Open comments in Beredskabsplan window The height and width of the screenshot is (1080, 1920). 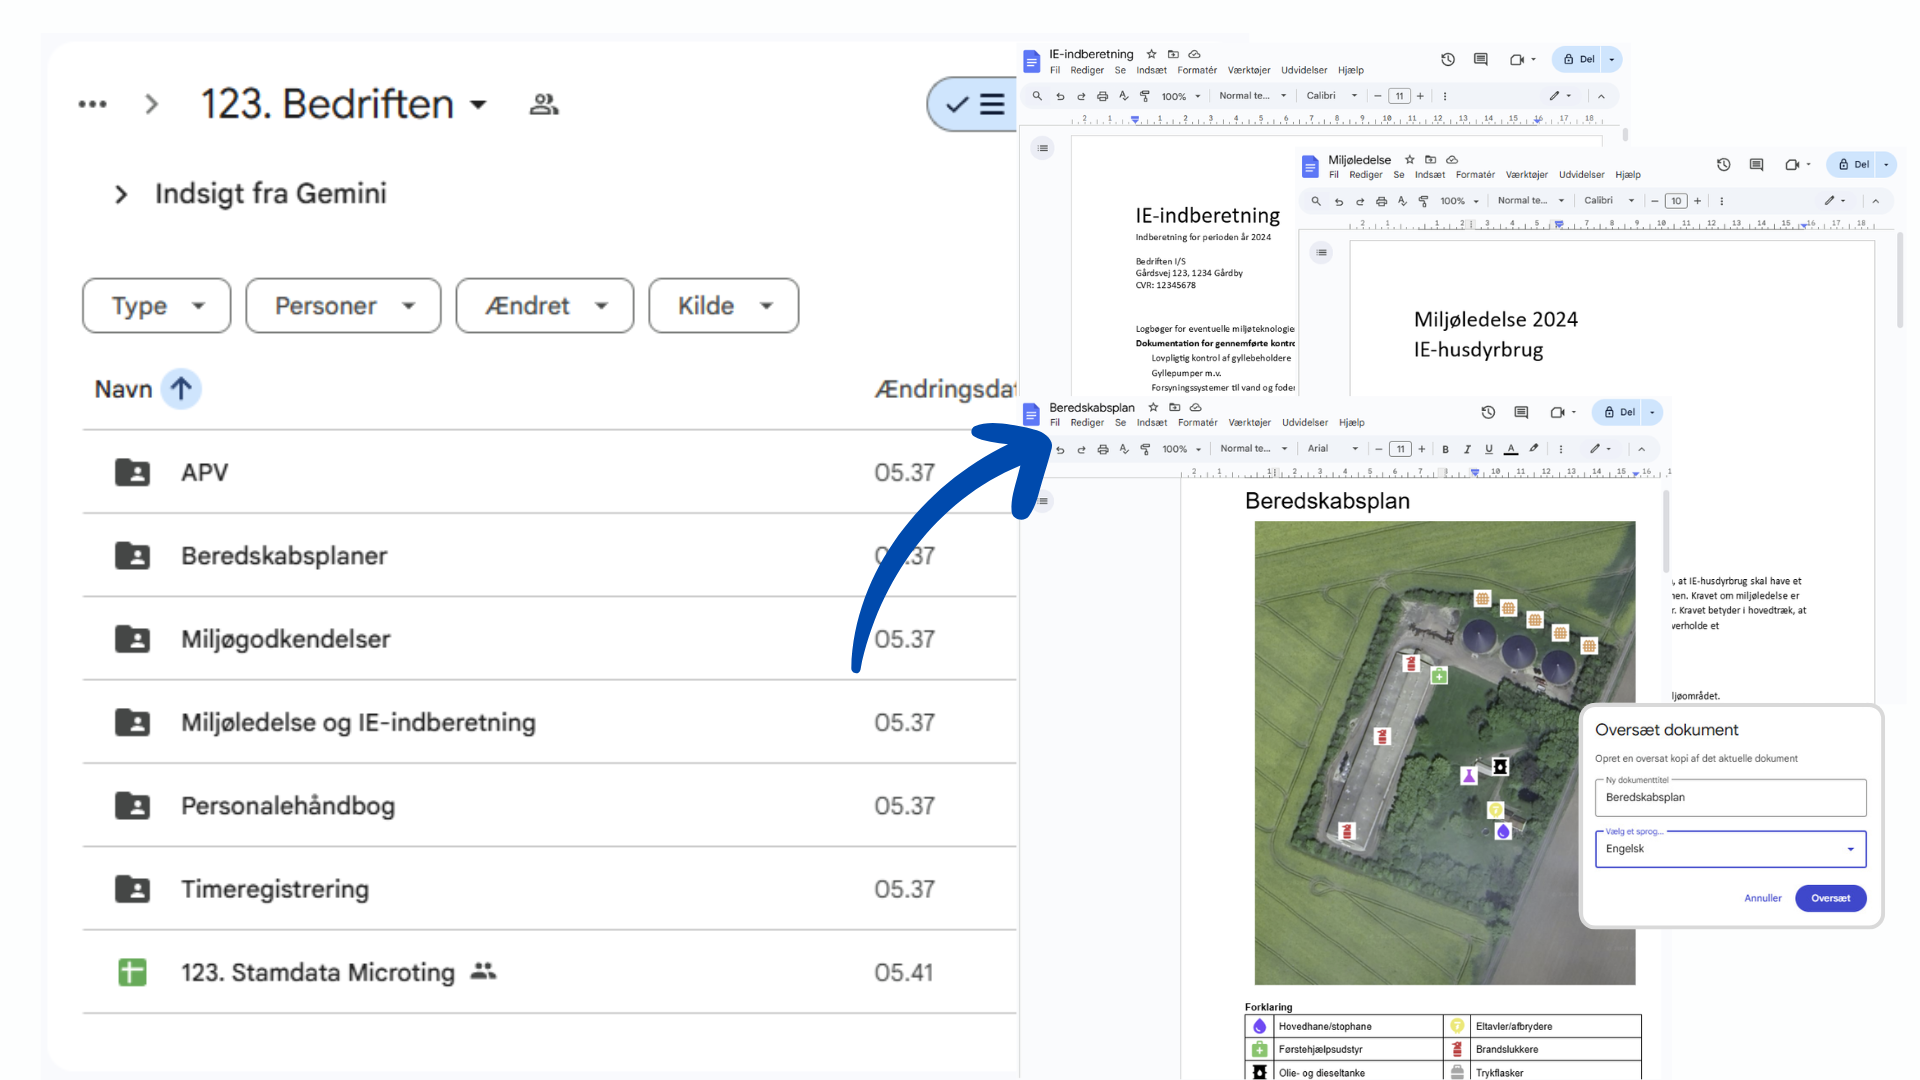1521,412
